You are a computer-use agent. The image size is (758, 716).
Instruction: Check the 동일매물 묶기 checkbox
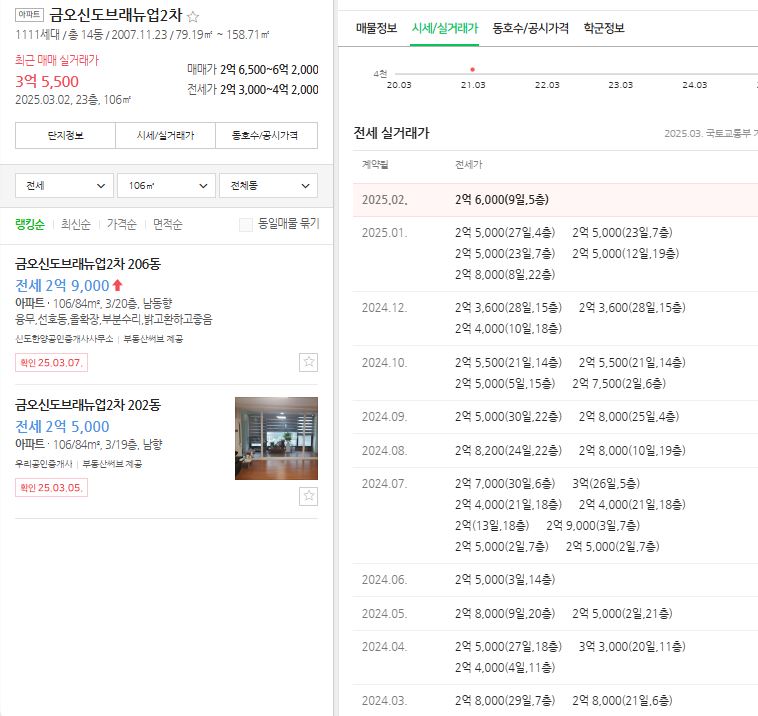[246, 224]
